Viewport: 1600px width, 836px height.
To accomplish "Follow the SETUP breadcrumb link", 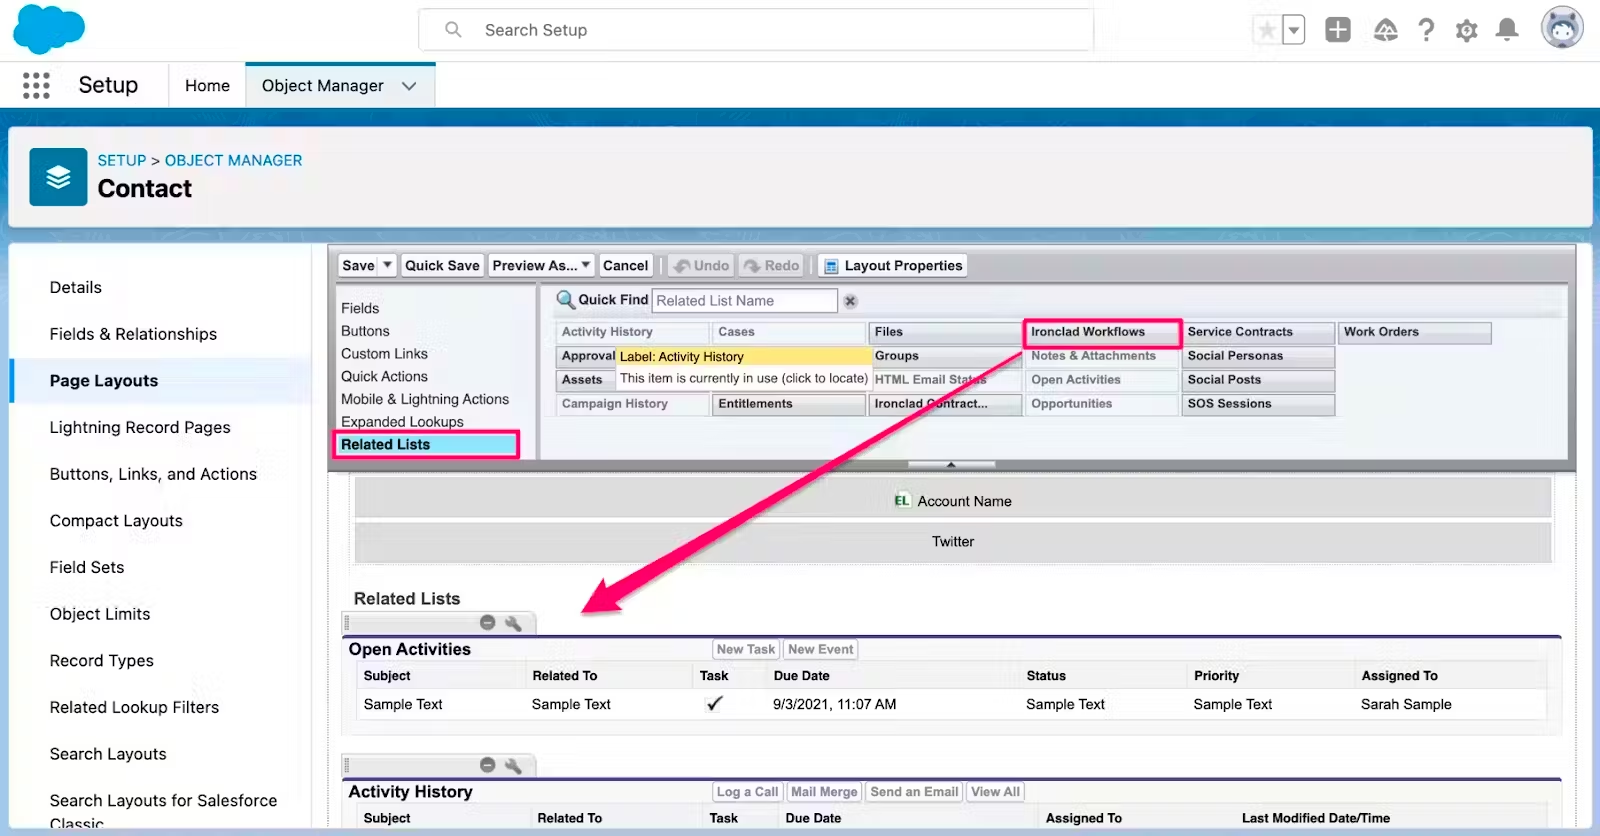I will 122,160.
